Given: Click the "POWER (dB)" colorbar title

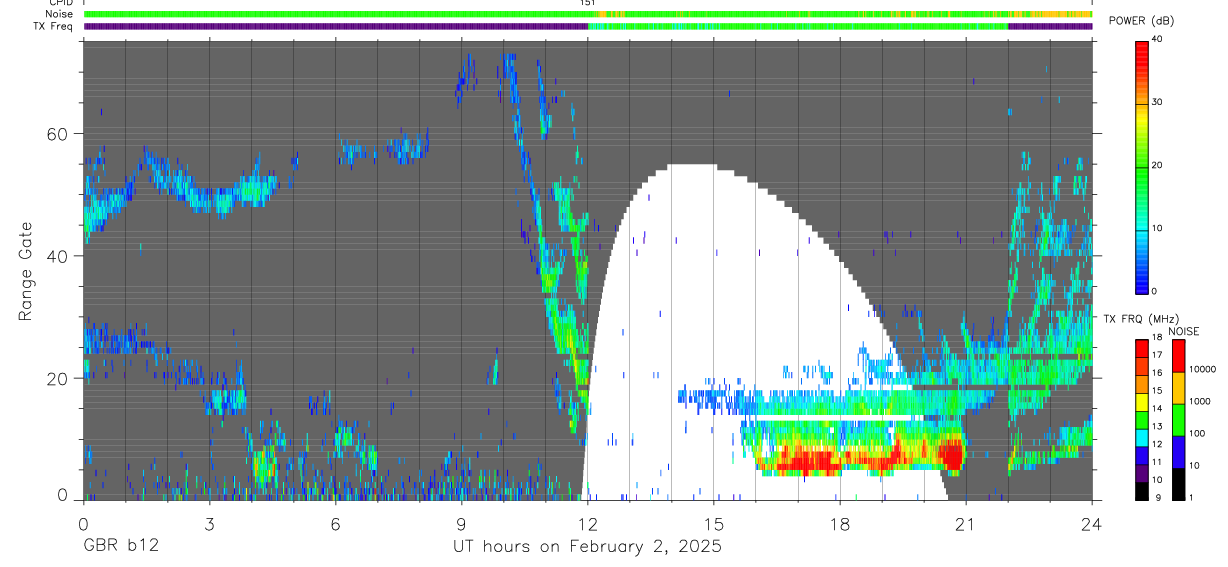Looking at the screenshot, I should click(1141, 20).
